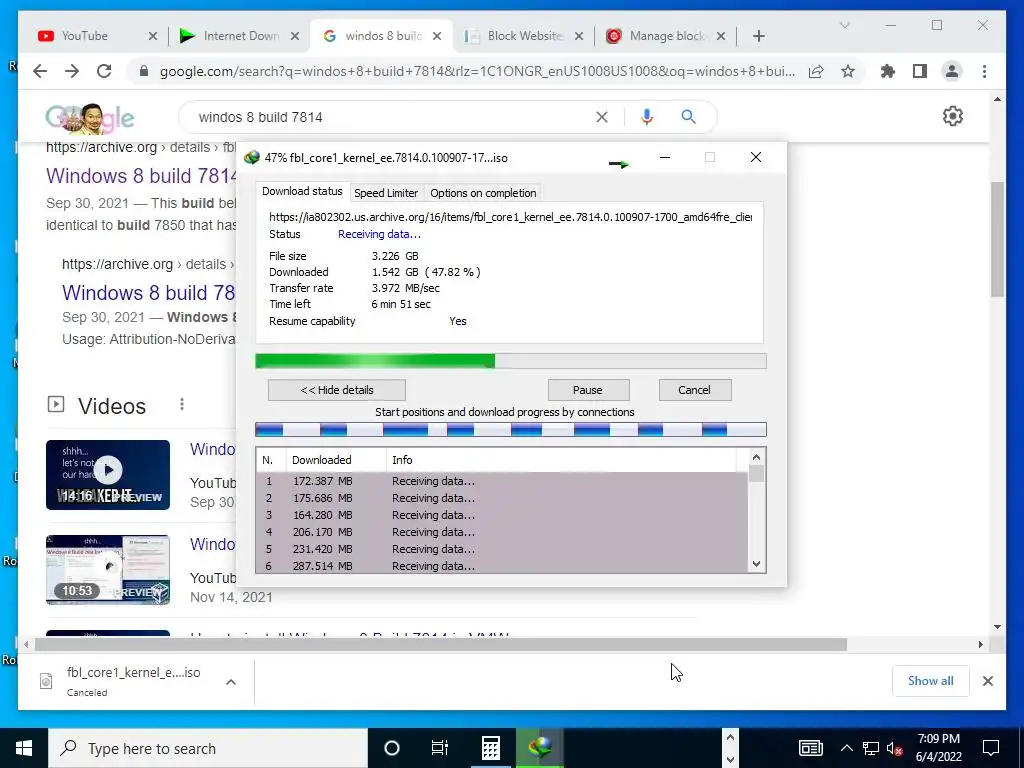Screen dimensions: 1024x768
Task: Click muted volume tray icon
Action: [895, 748]
